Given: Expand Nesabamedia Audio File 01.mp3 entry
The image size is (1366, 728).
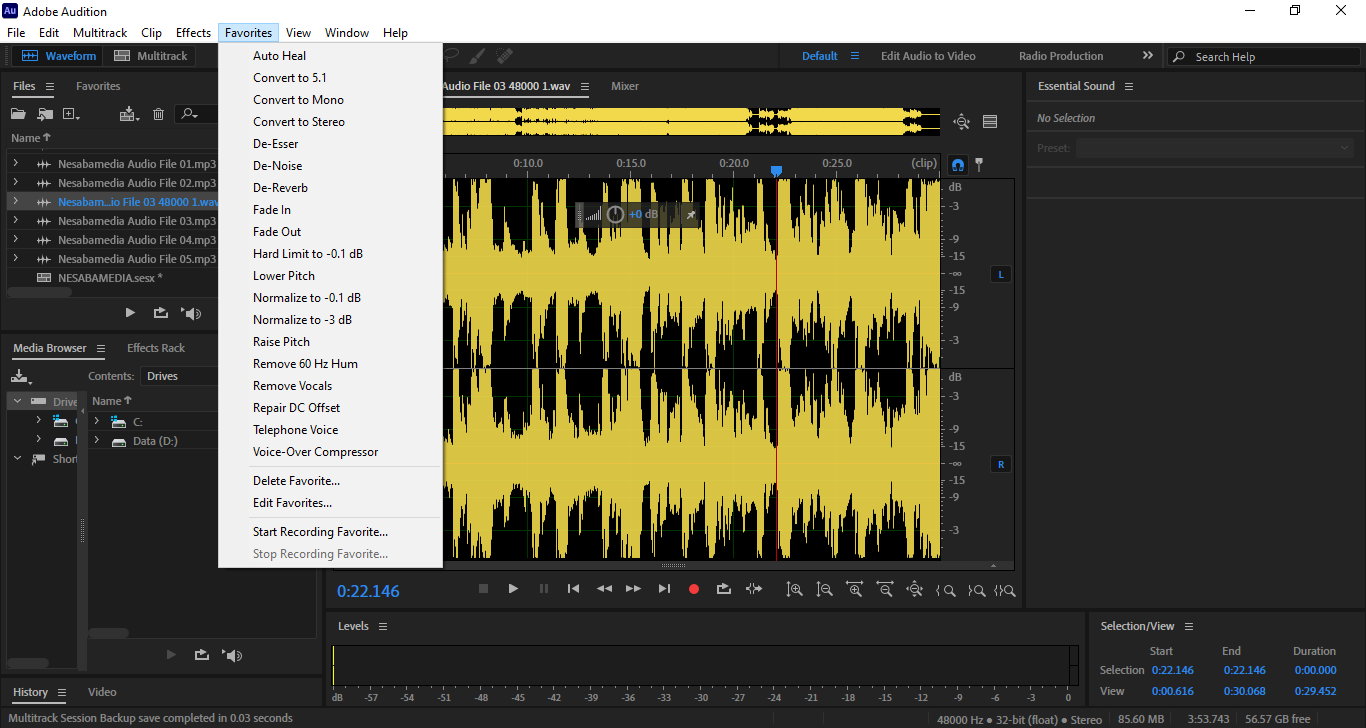Looking at the screenshot, I should (x=15, y=164).
